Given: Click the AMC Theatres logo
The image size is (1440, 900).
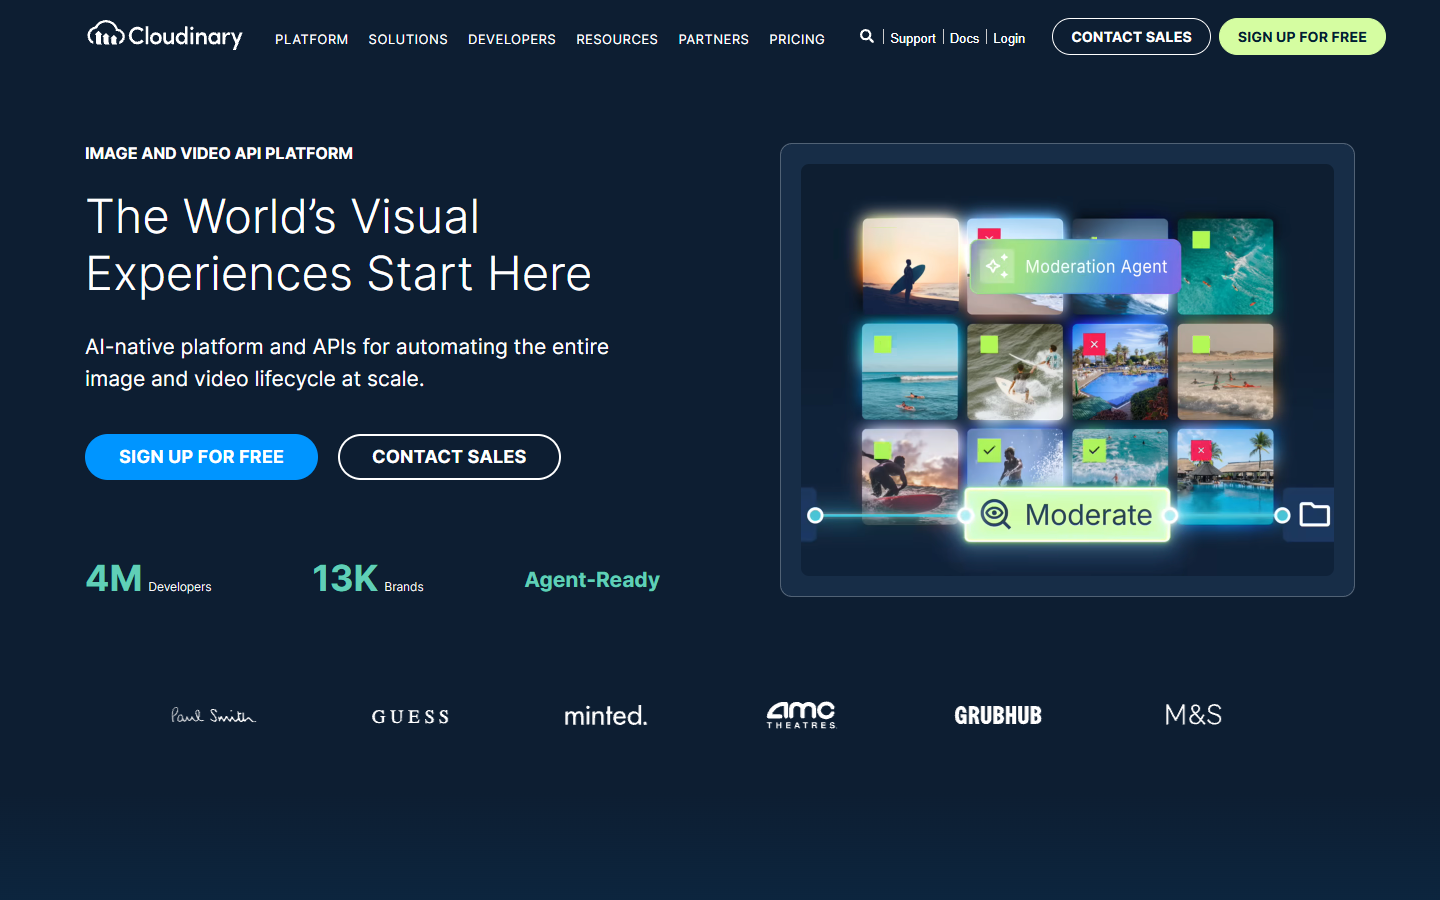Looking at the screenshot, I should click(802, 715).
